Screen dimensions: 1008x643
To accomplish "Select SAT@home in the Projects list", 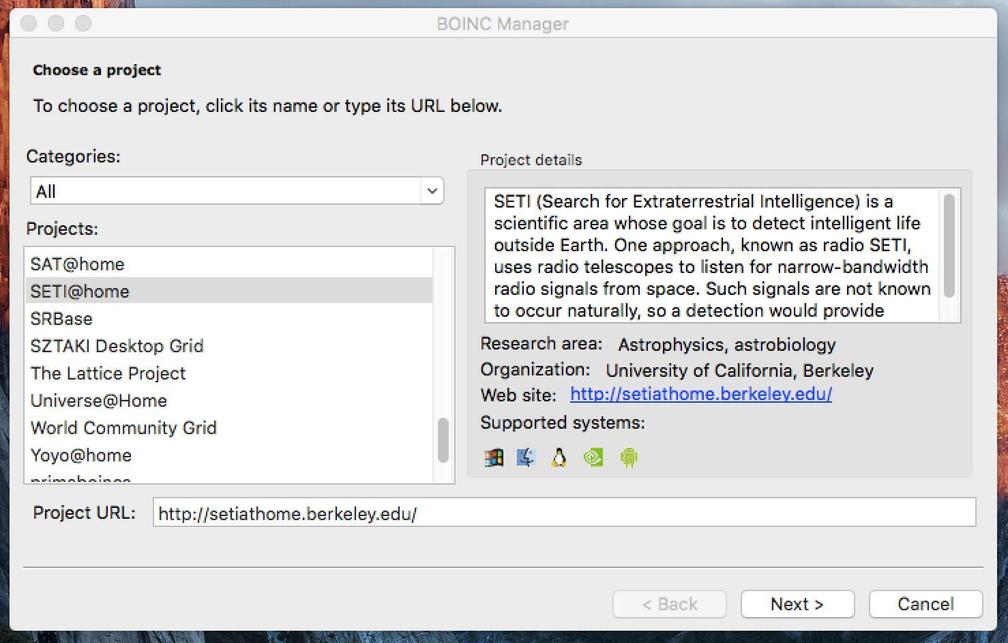I will coord(230,264).
